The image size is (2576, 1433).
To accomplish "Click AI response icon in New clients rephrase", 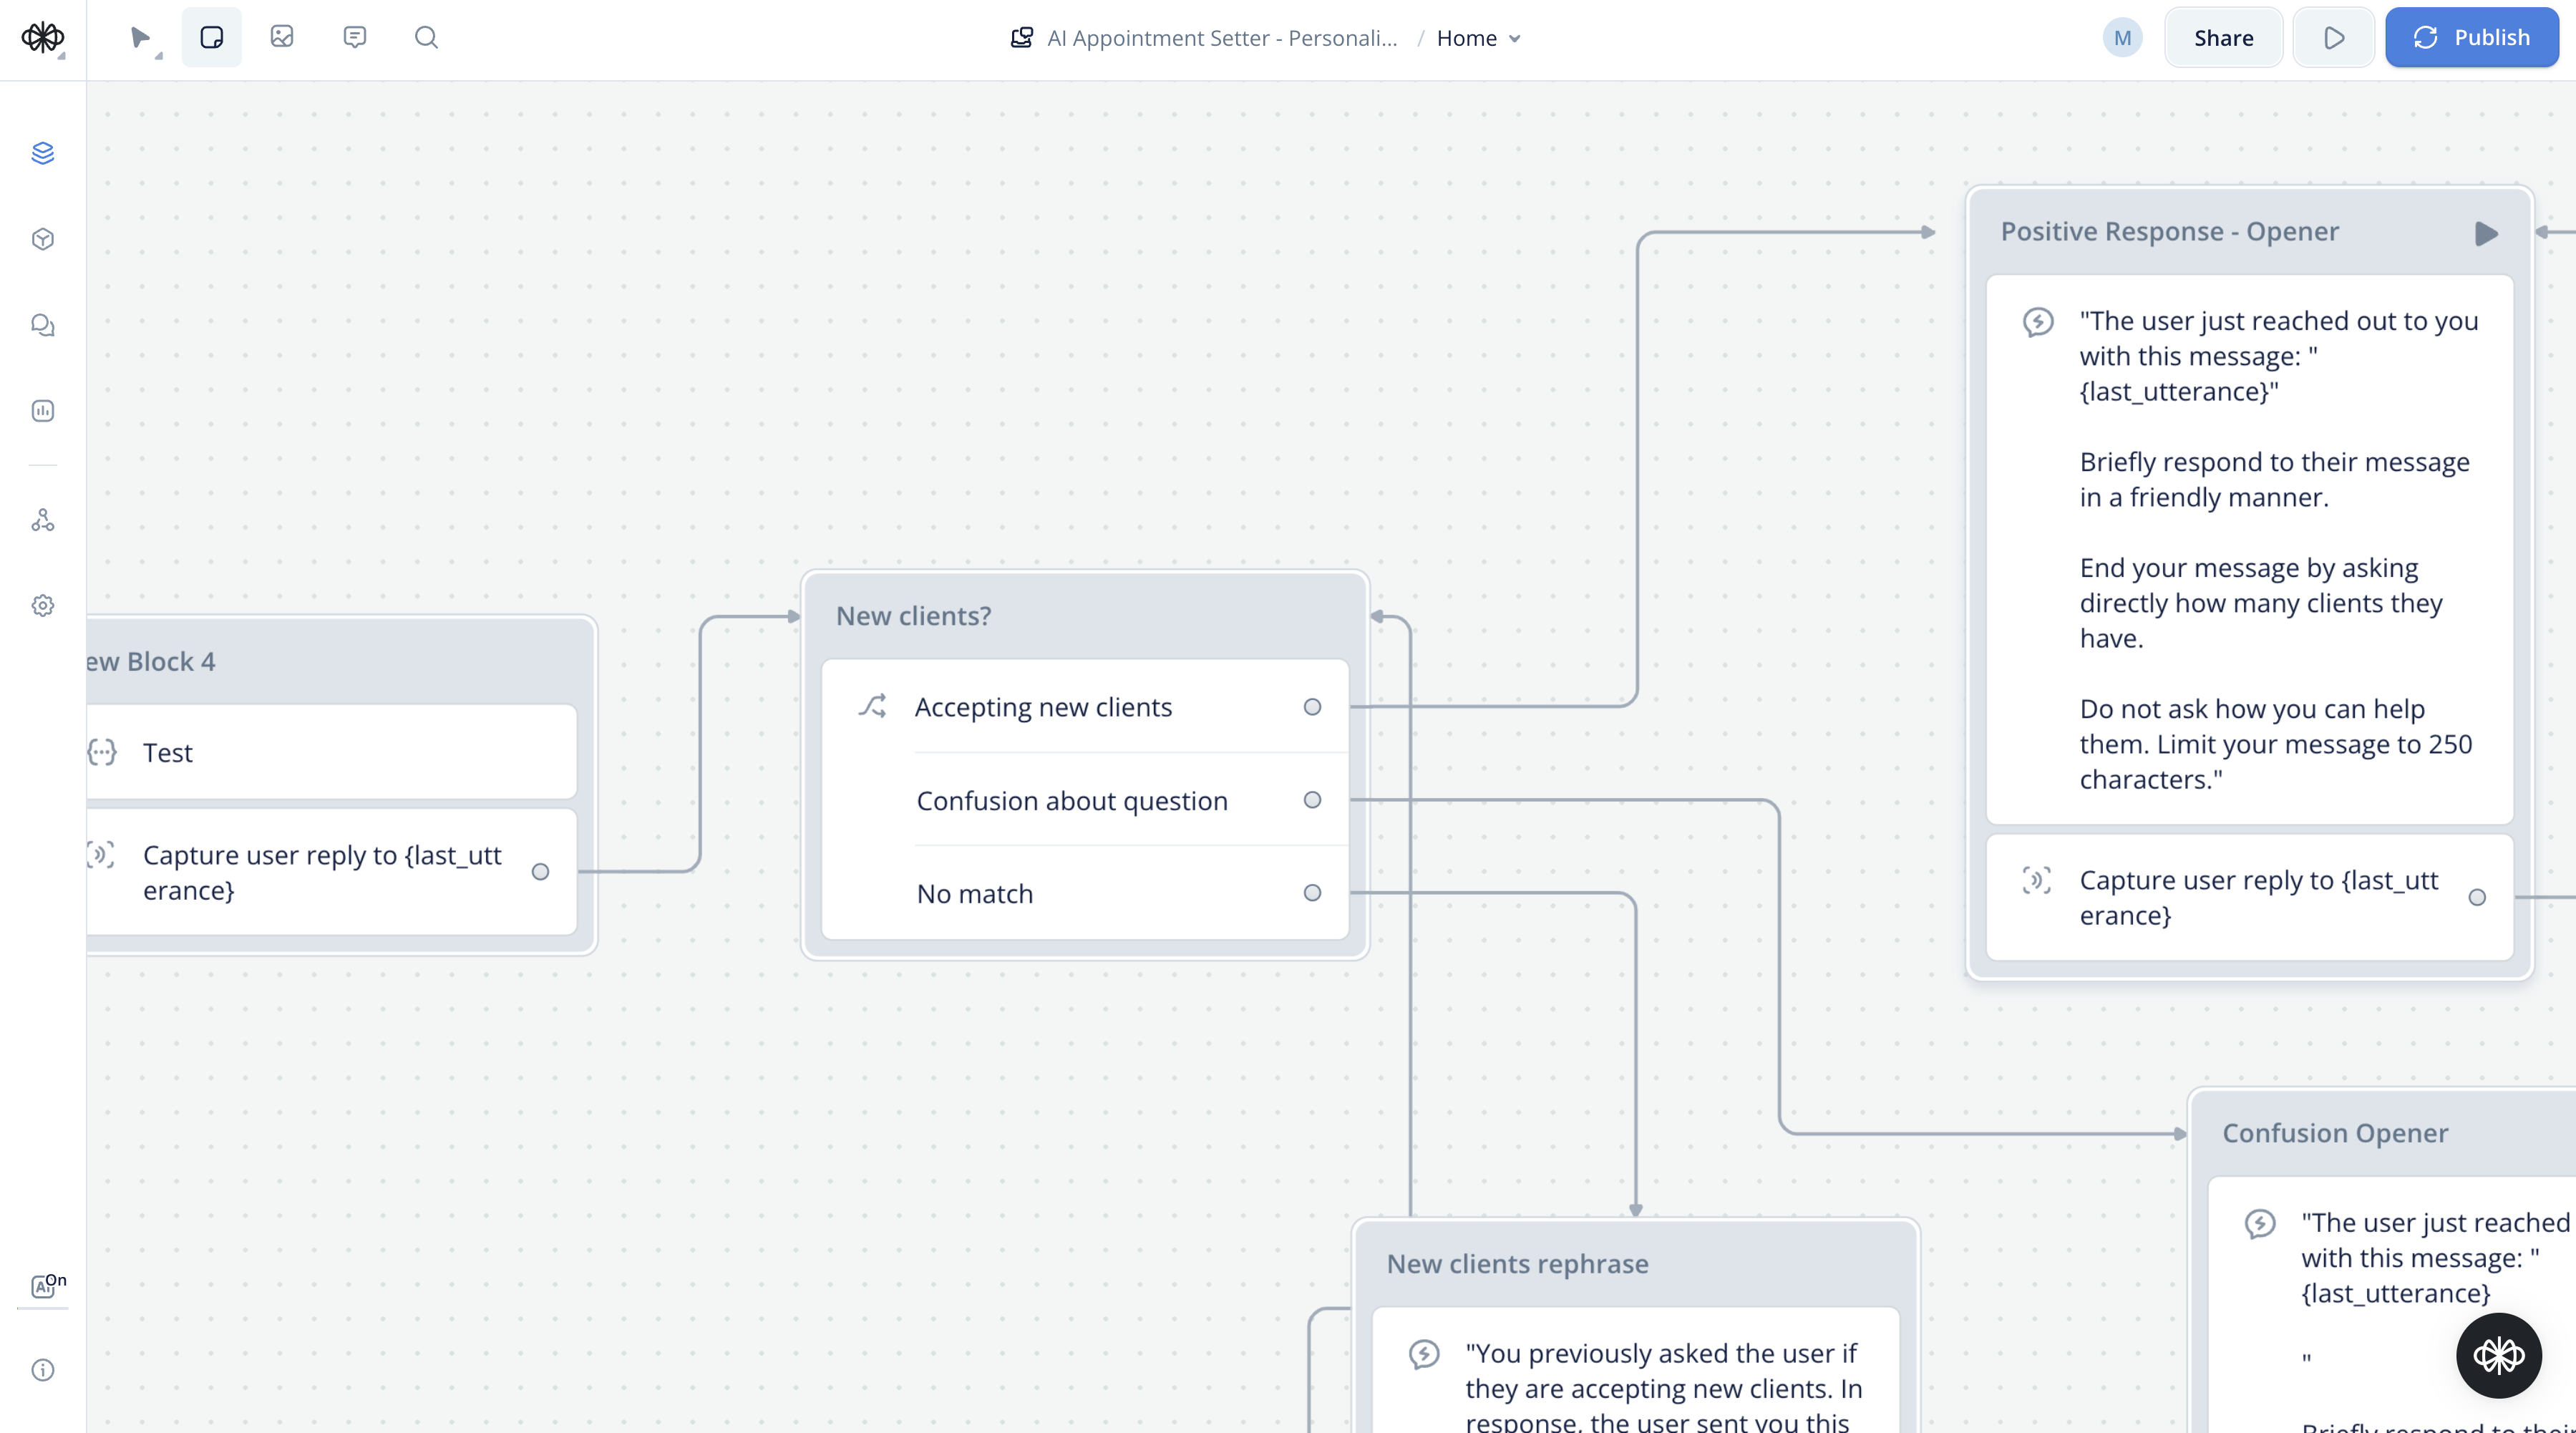I will pyautogui.click(x=1424, y=1354).
